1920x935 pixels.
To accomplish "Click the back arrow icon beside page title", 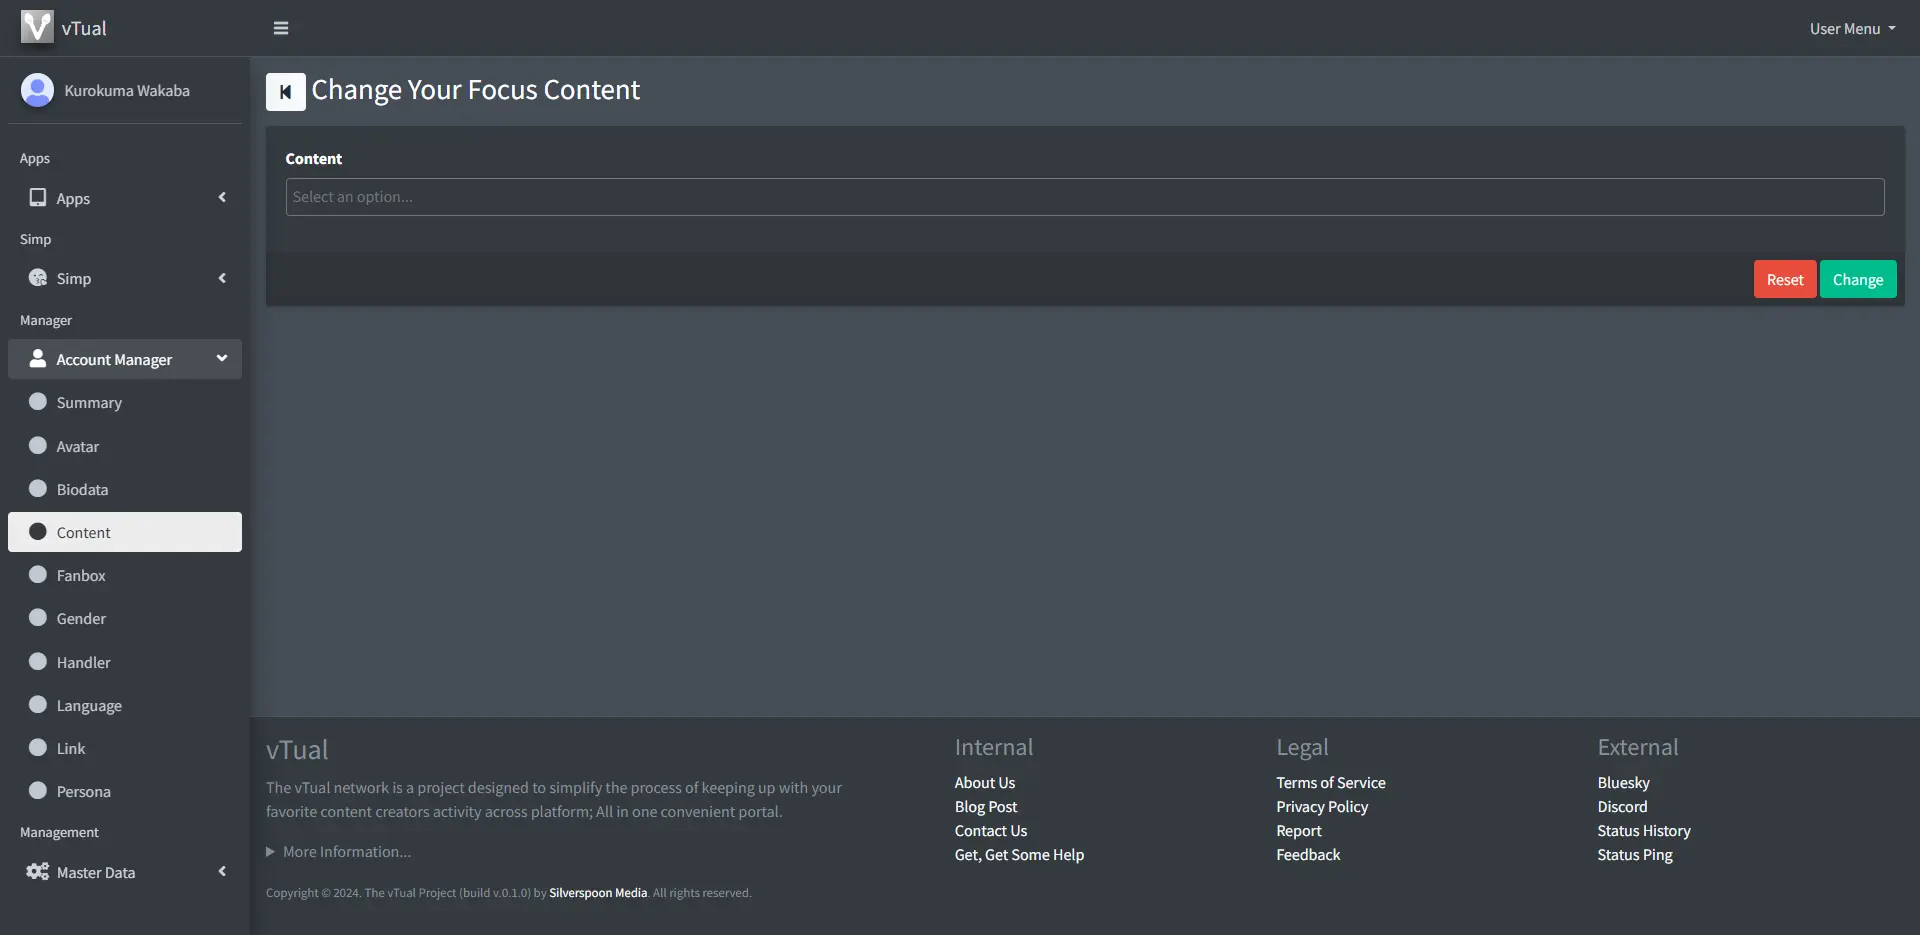I will click(x=285, y=92).
